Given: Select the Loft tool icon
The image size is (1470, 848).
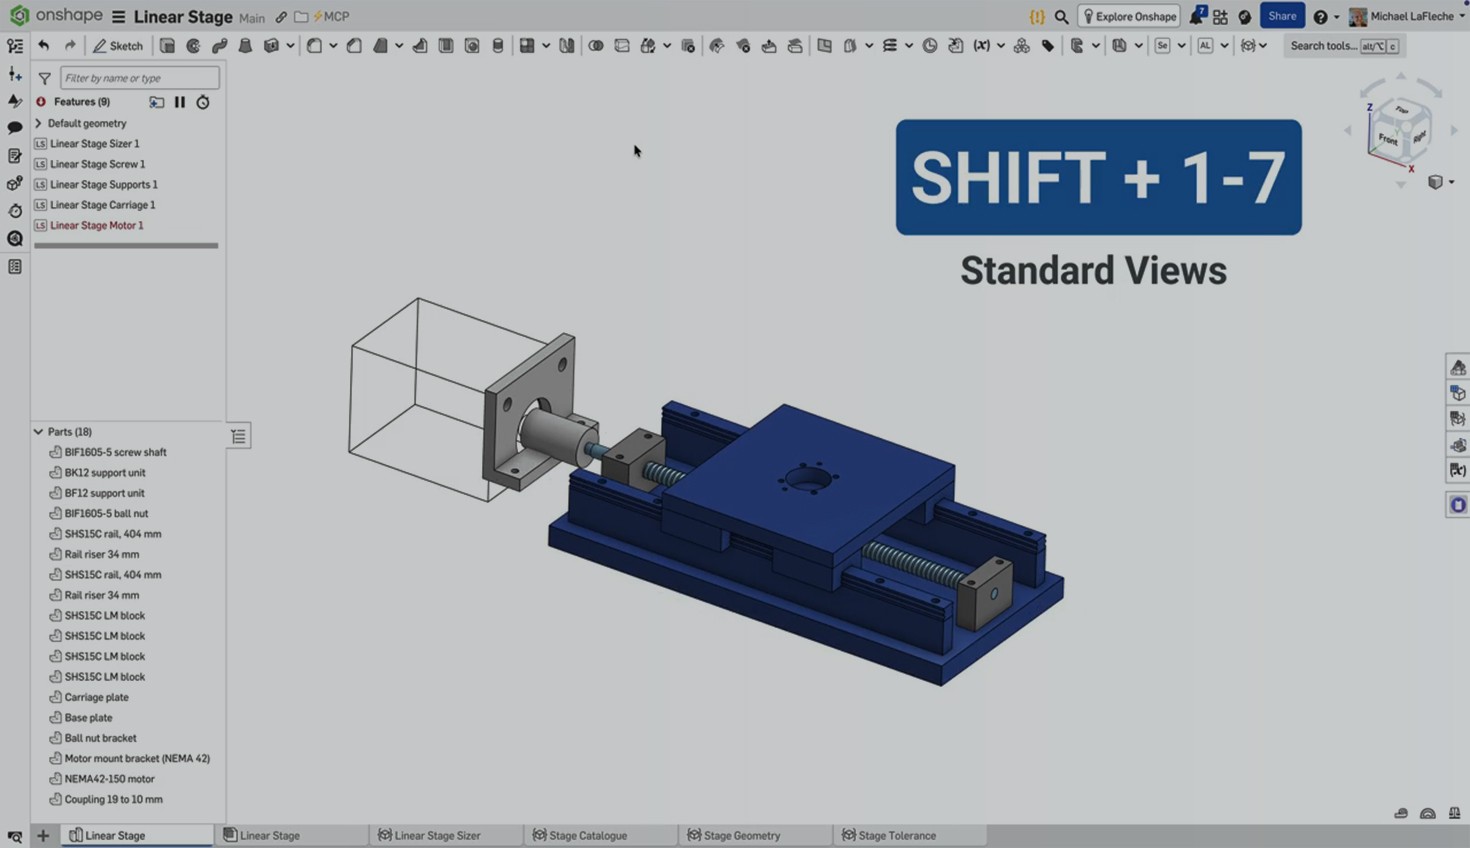Looking at the screenshot, I should pos(245,46).
